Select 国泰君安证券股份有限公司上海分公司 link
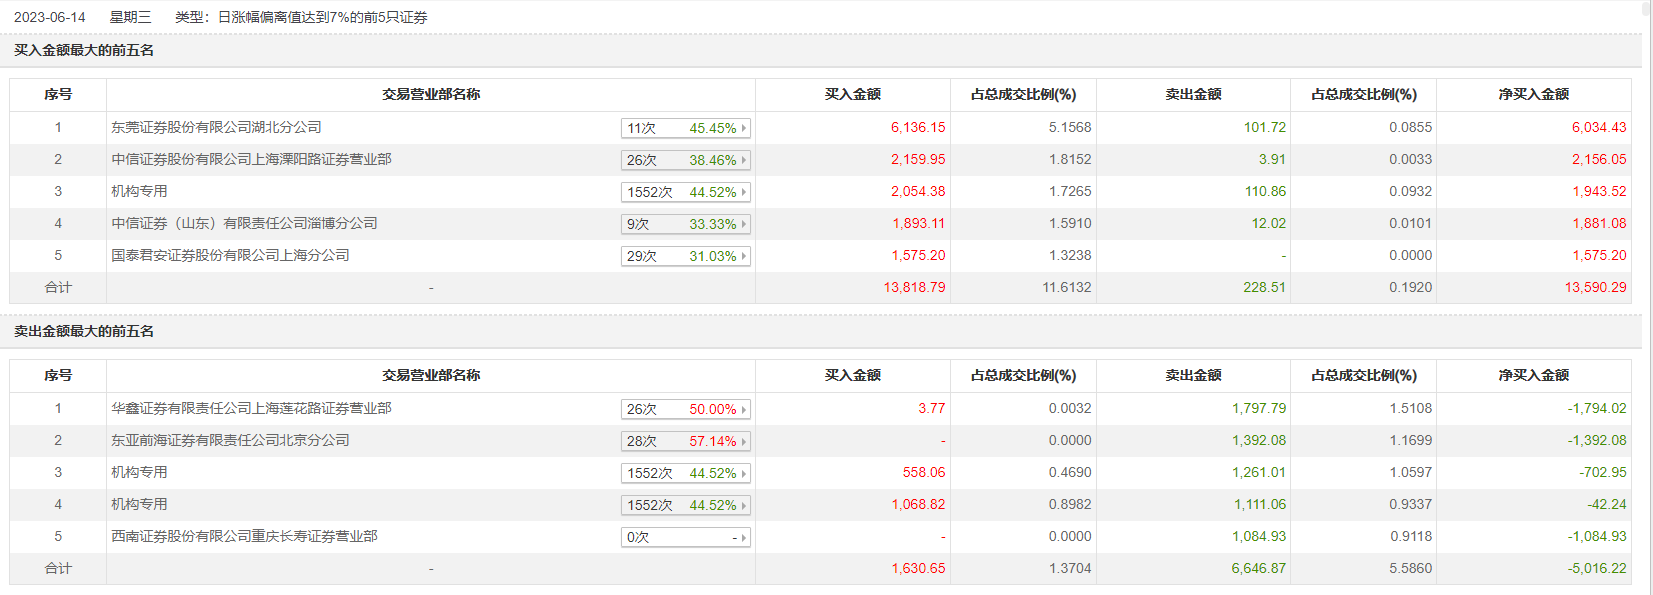The width and height of the screenshot is (1653, 595). click(230, 255)
